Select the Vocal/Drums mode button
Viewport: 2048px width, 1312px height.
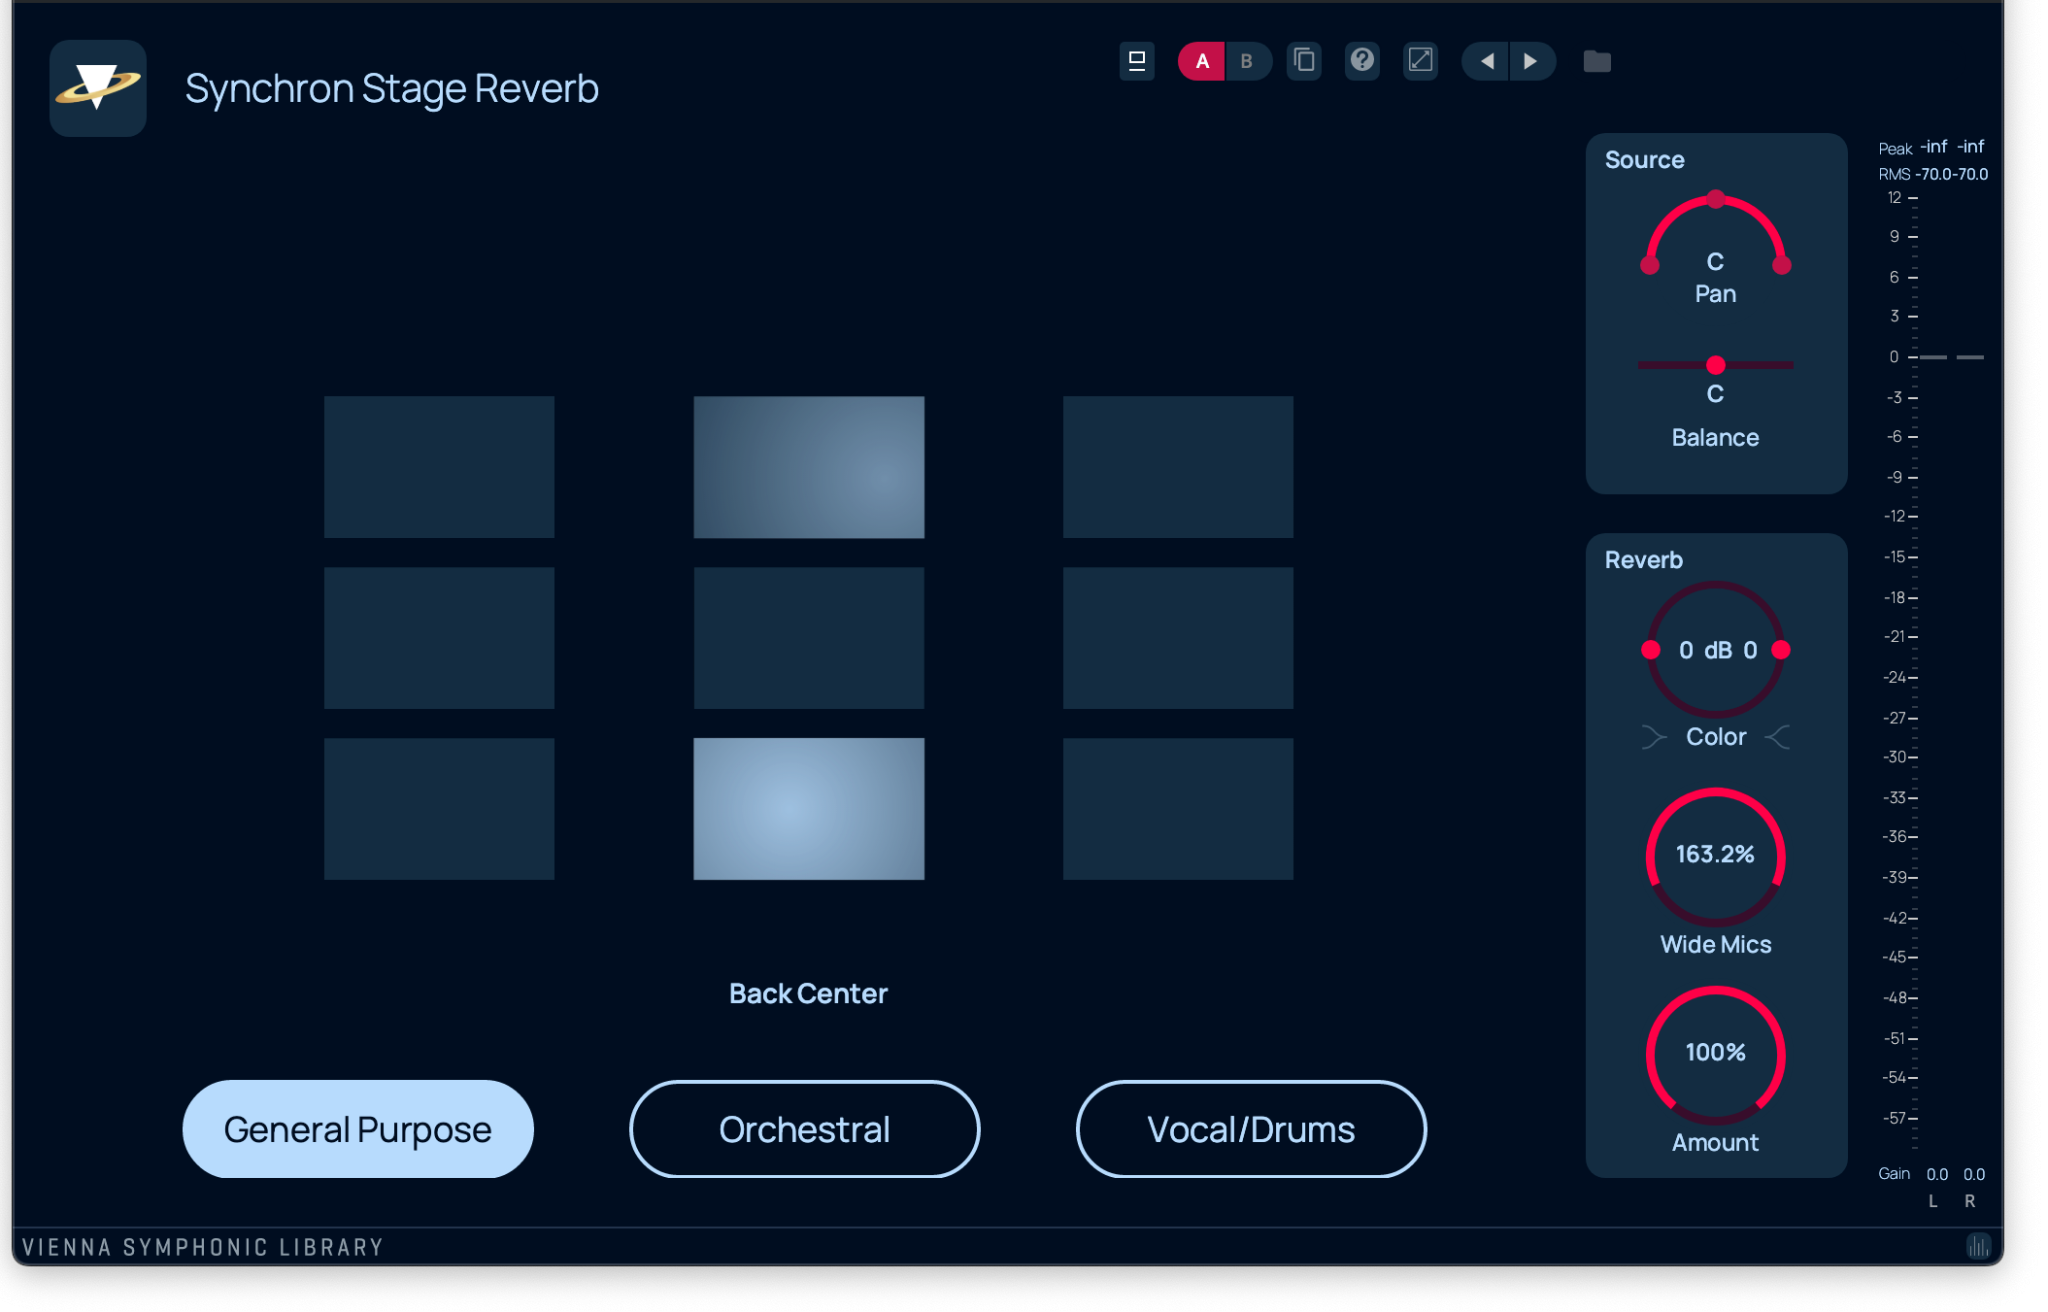coord(1251,1129)
